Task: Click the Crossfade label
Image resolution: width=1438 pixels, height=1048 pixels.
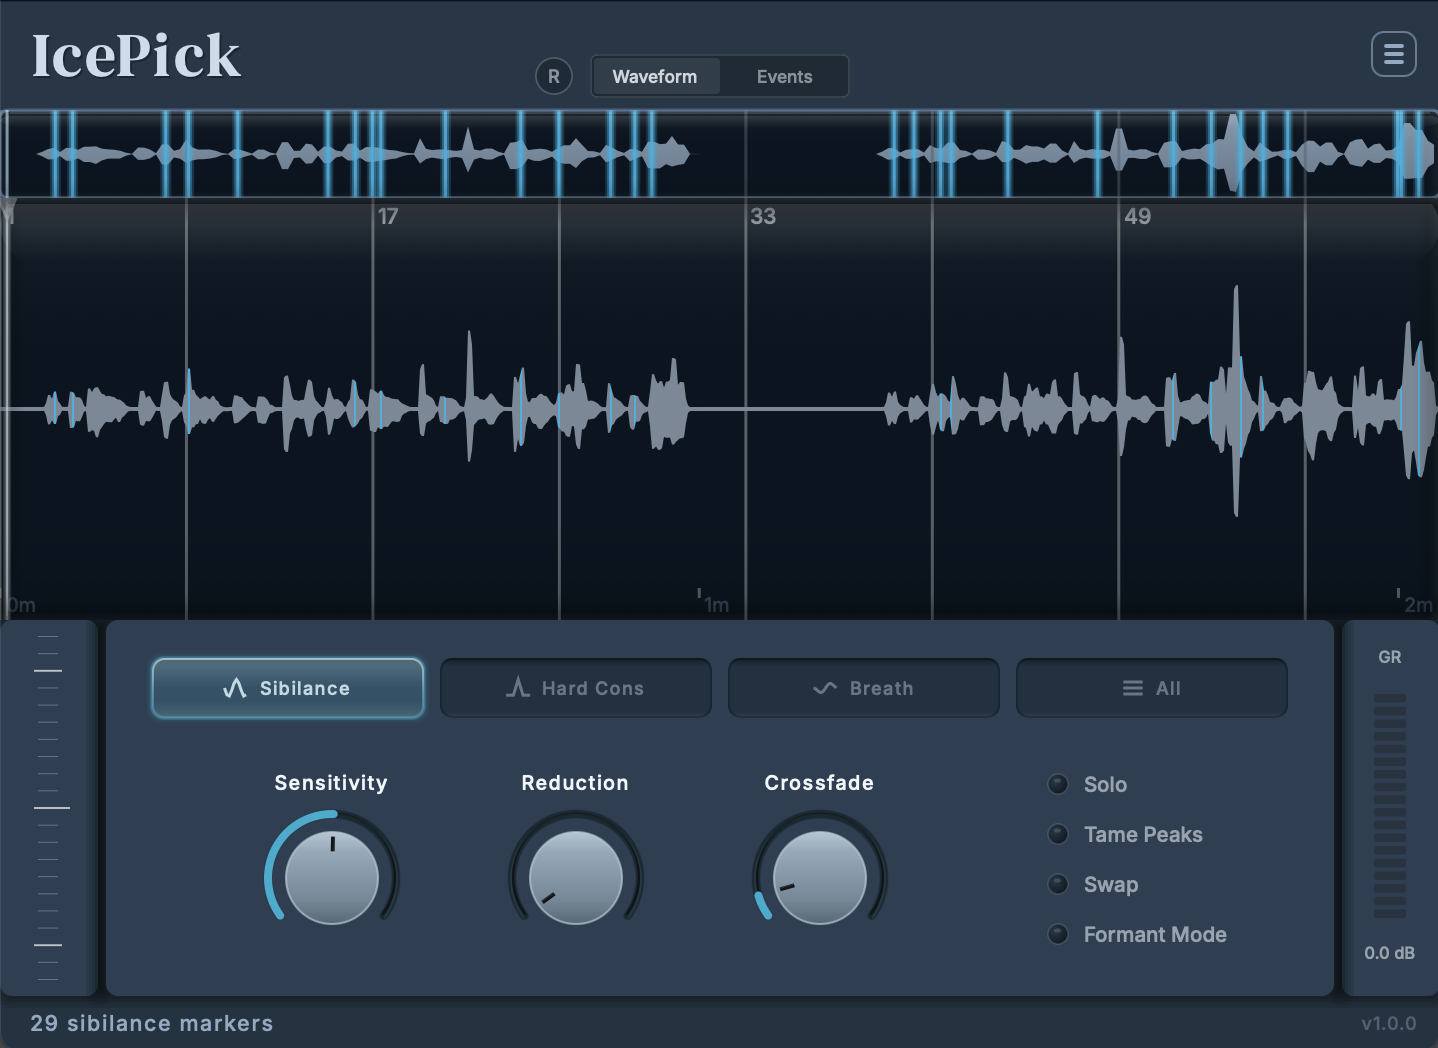Action: coord(819,783)
